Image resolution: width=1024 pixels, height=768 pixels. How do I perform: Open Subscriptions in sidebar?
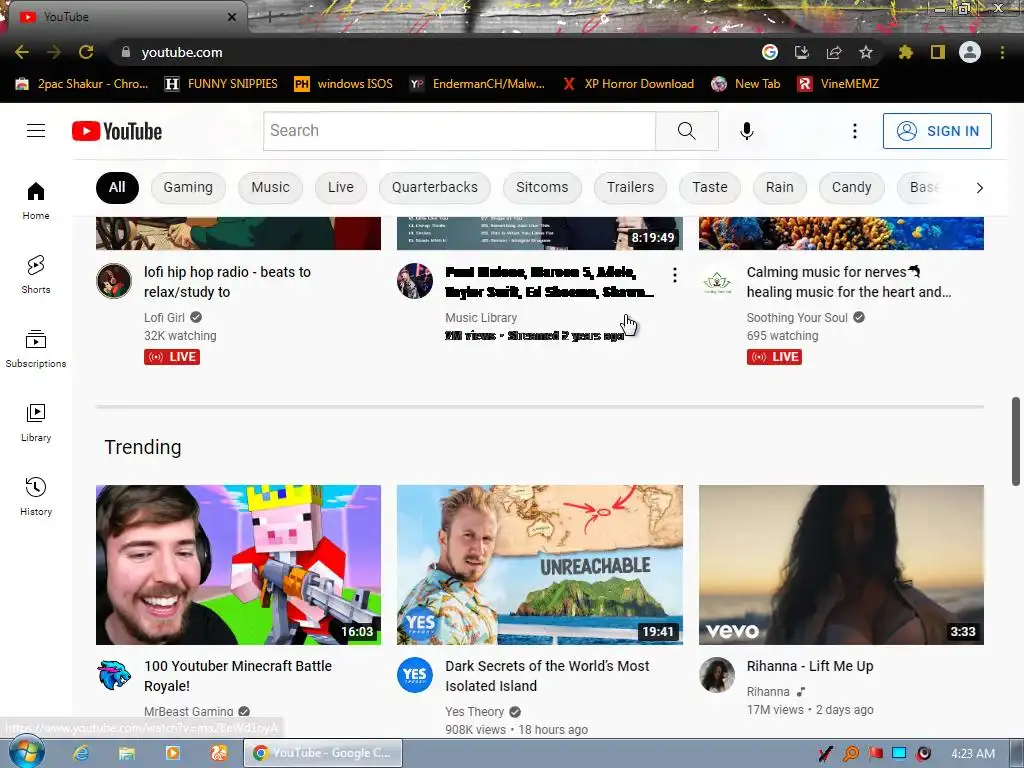[36, 349]
